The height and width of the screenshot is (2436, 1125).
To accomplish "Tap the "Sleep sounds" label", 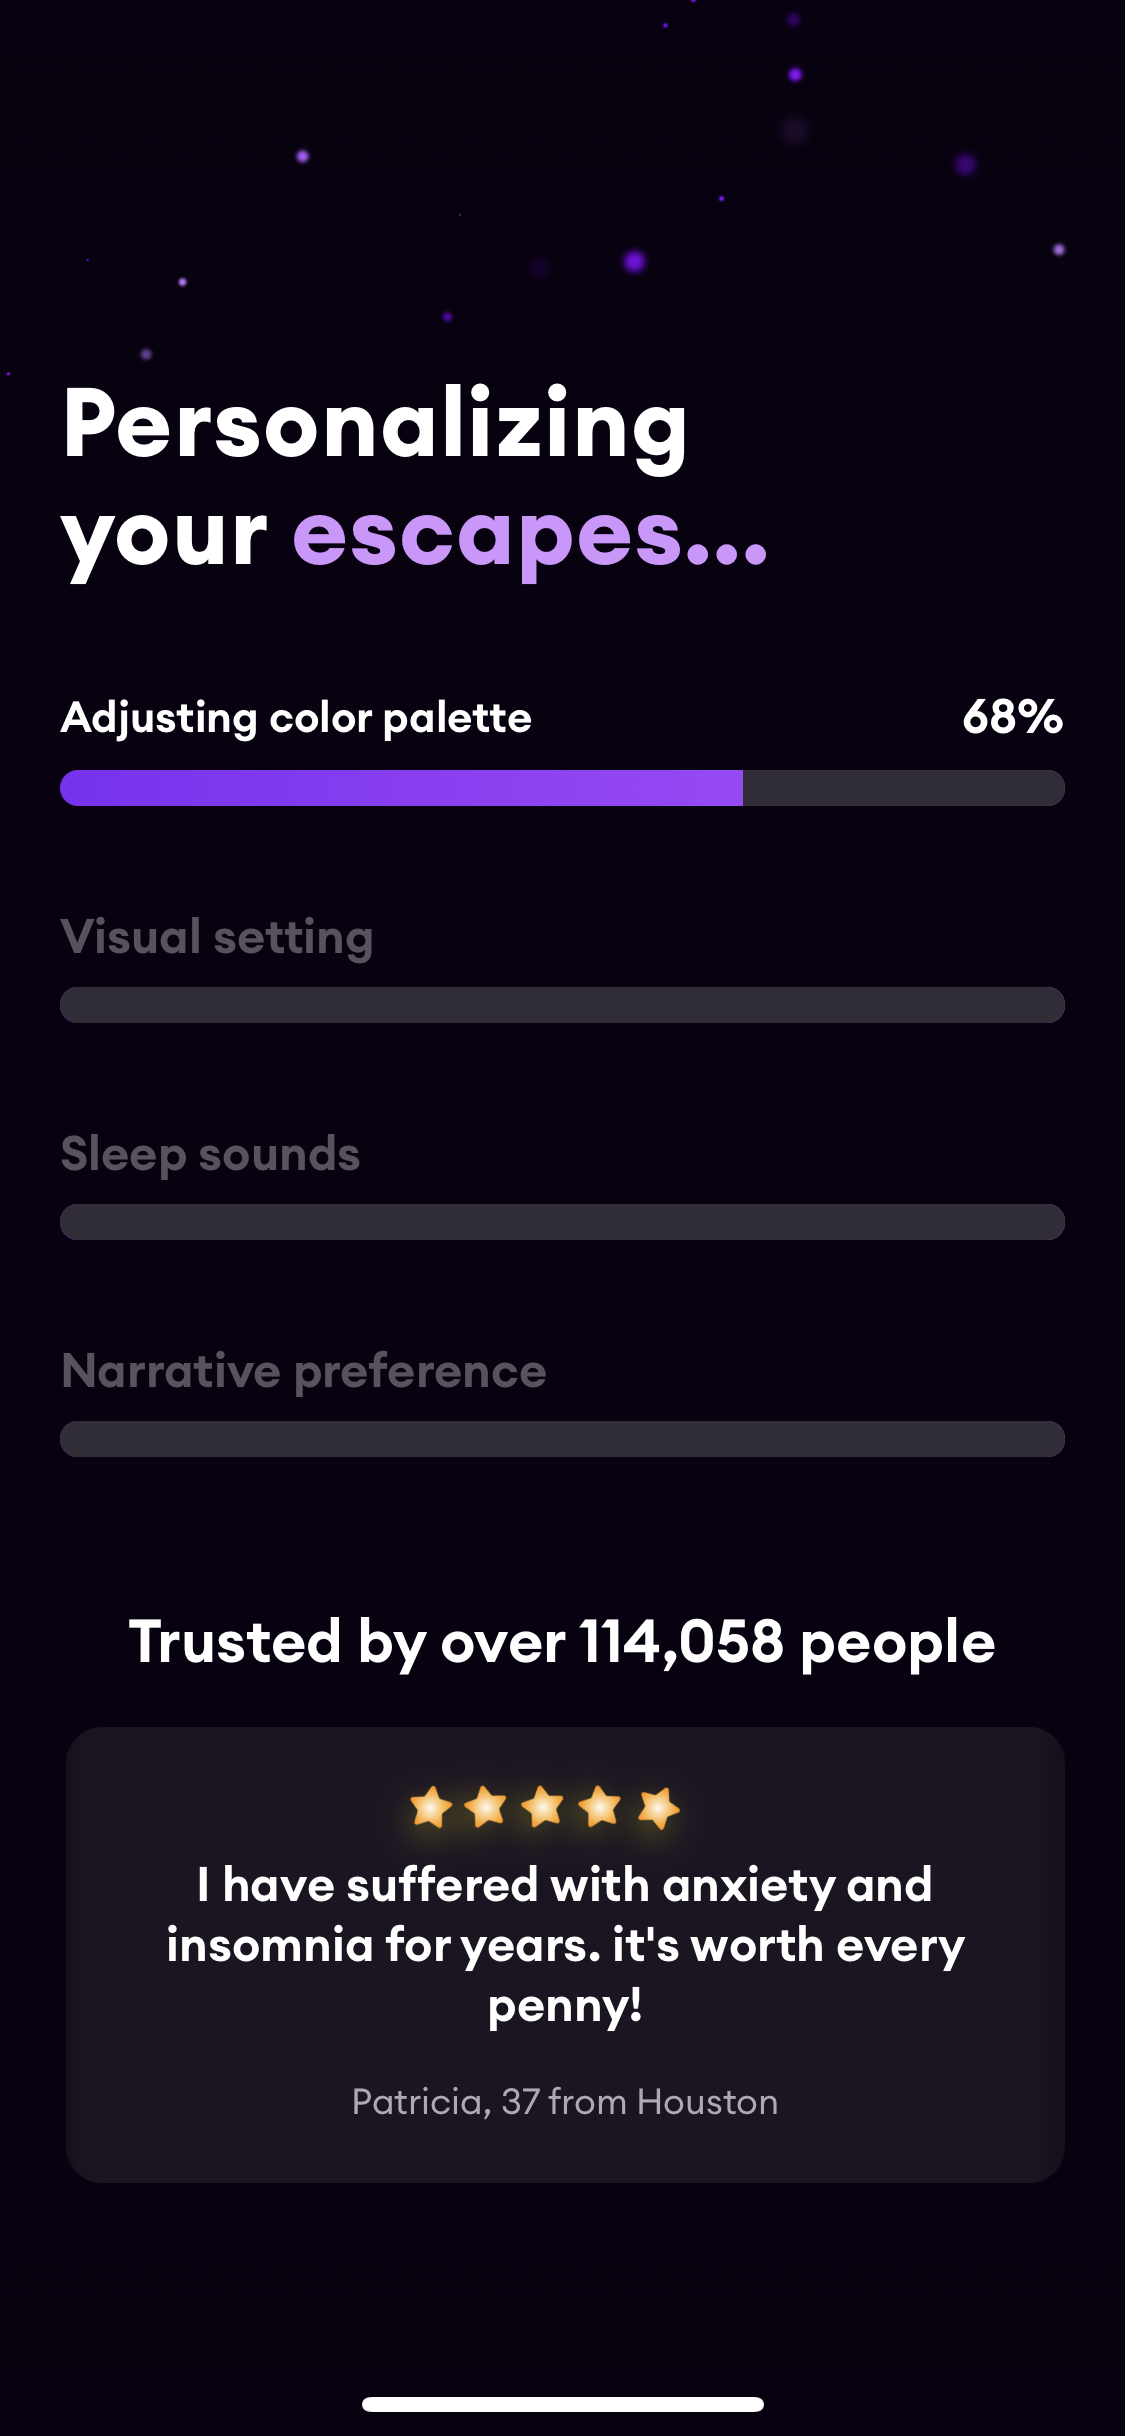I will 210,1154.
